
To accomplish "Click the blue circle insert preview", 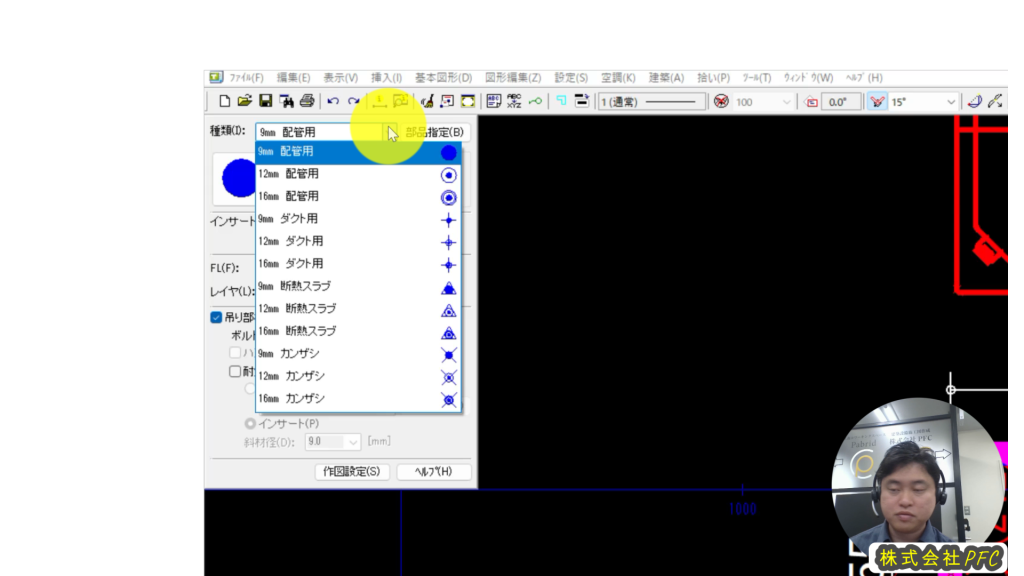I will tap(238, 177).
